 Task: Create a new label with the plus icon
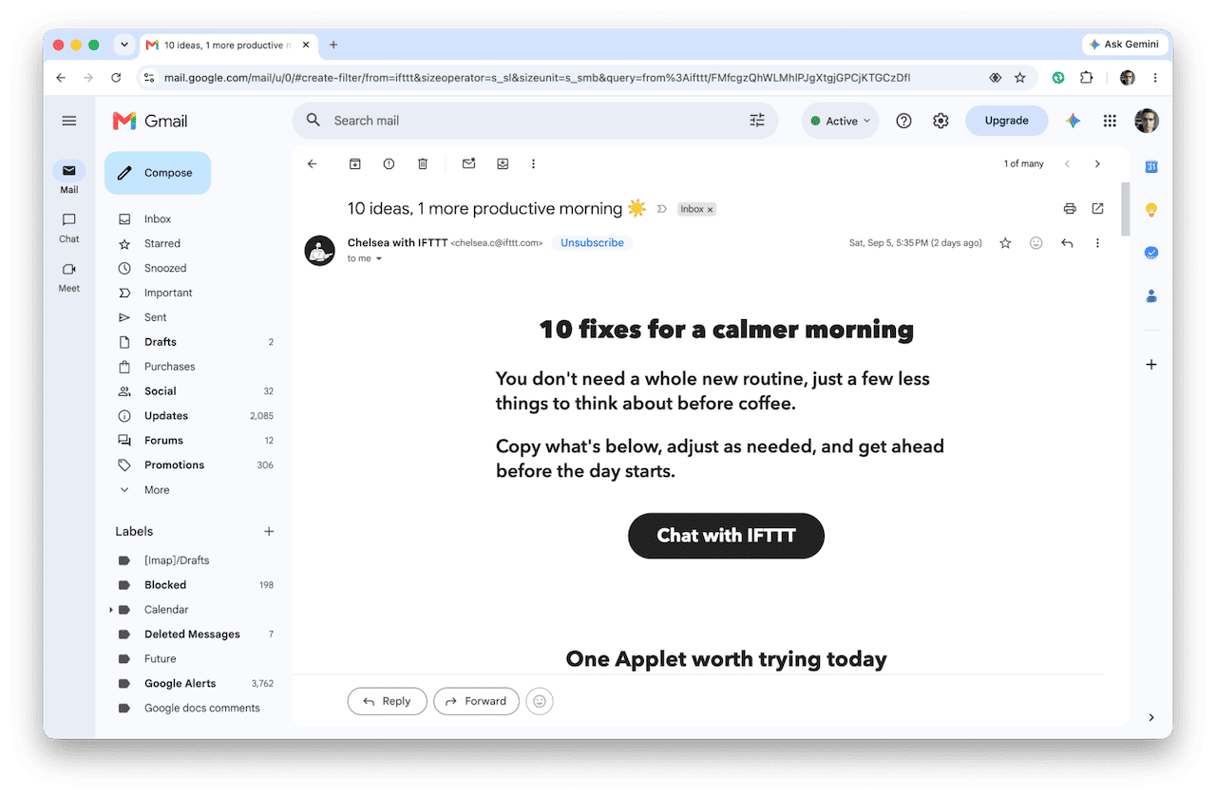(269, 532)
